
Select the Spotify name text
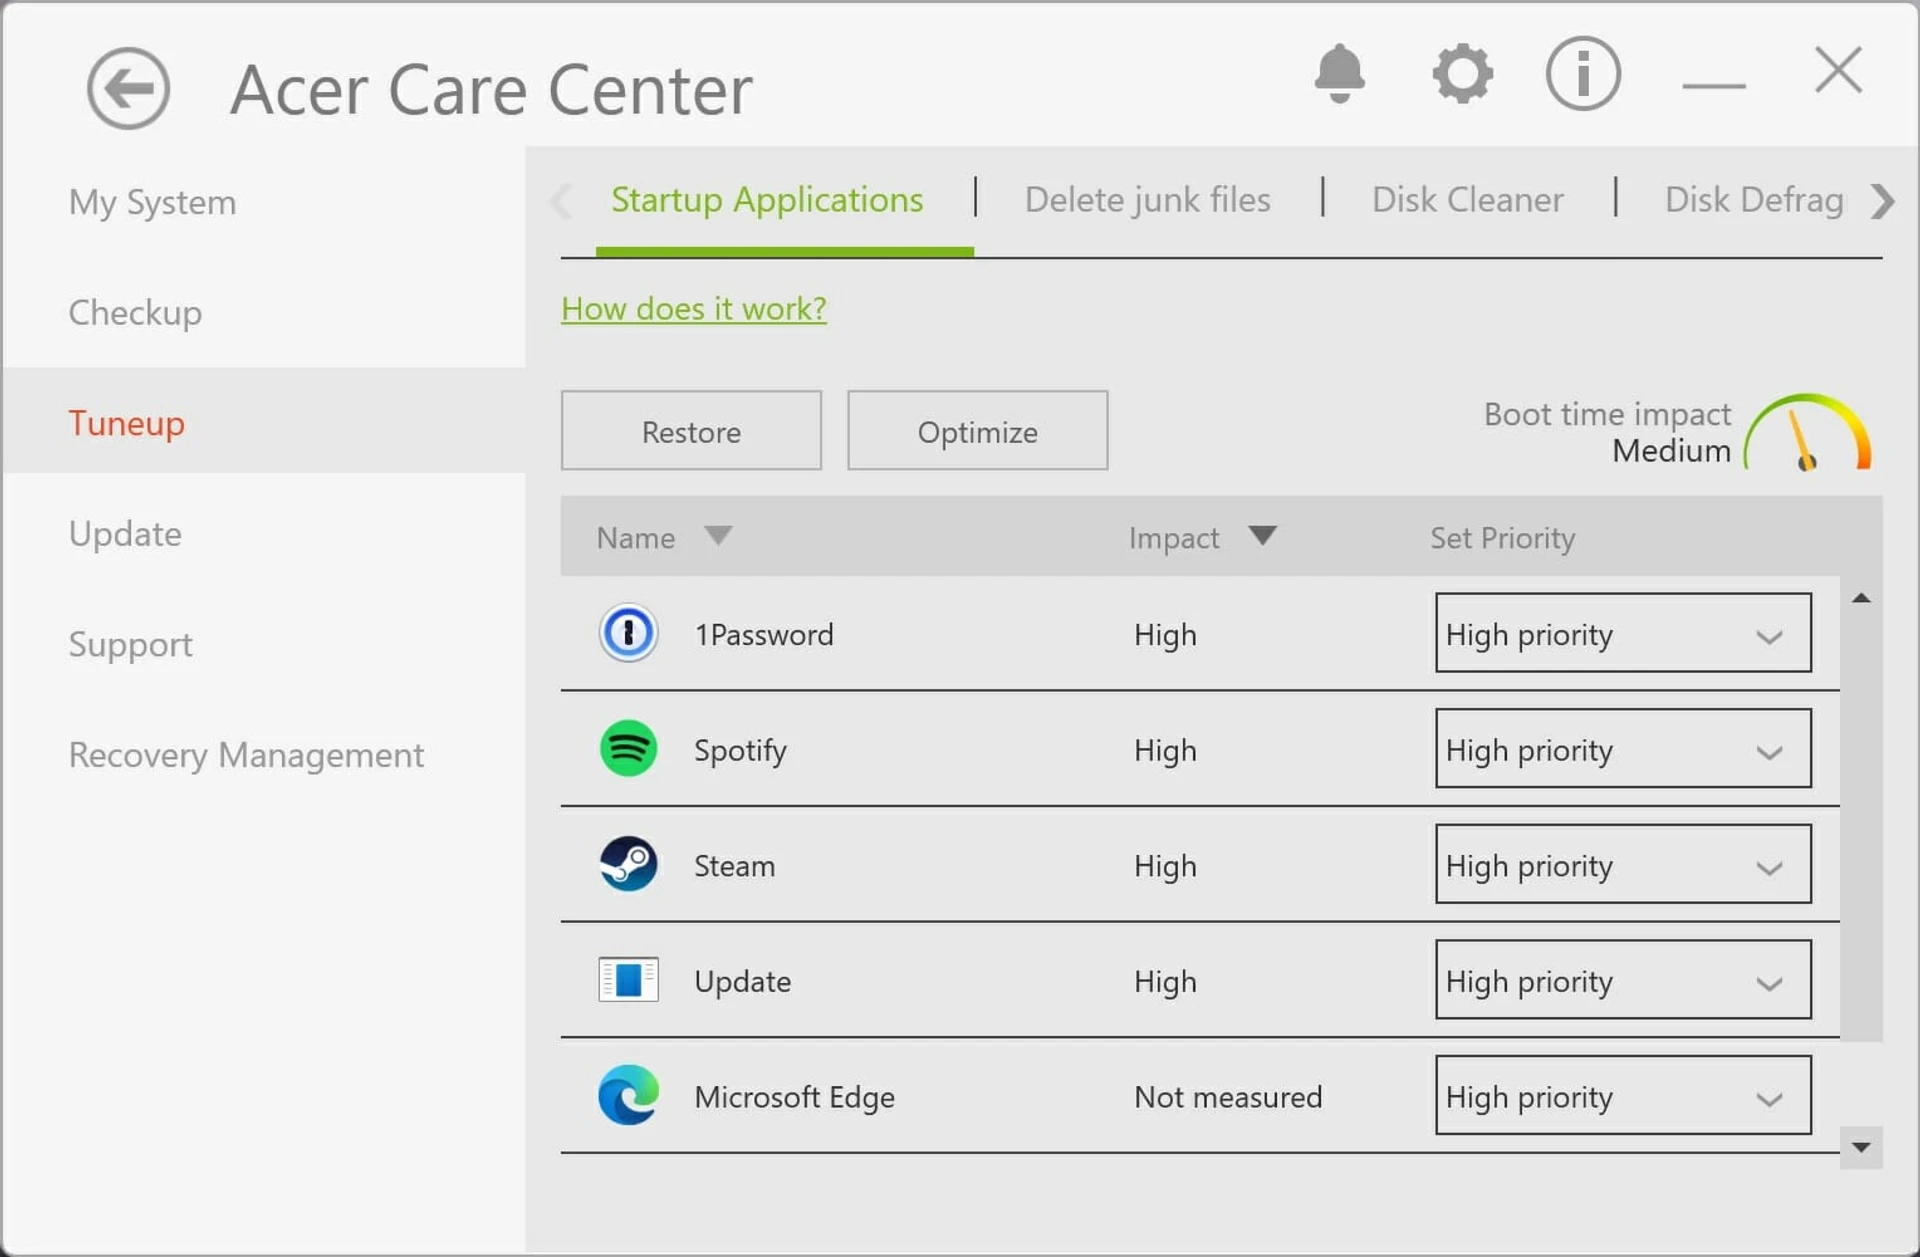click(740, 751)
